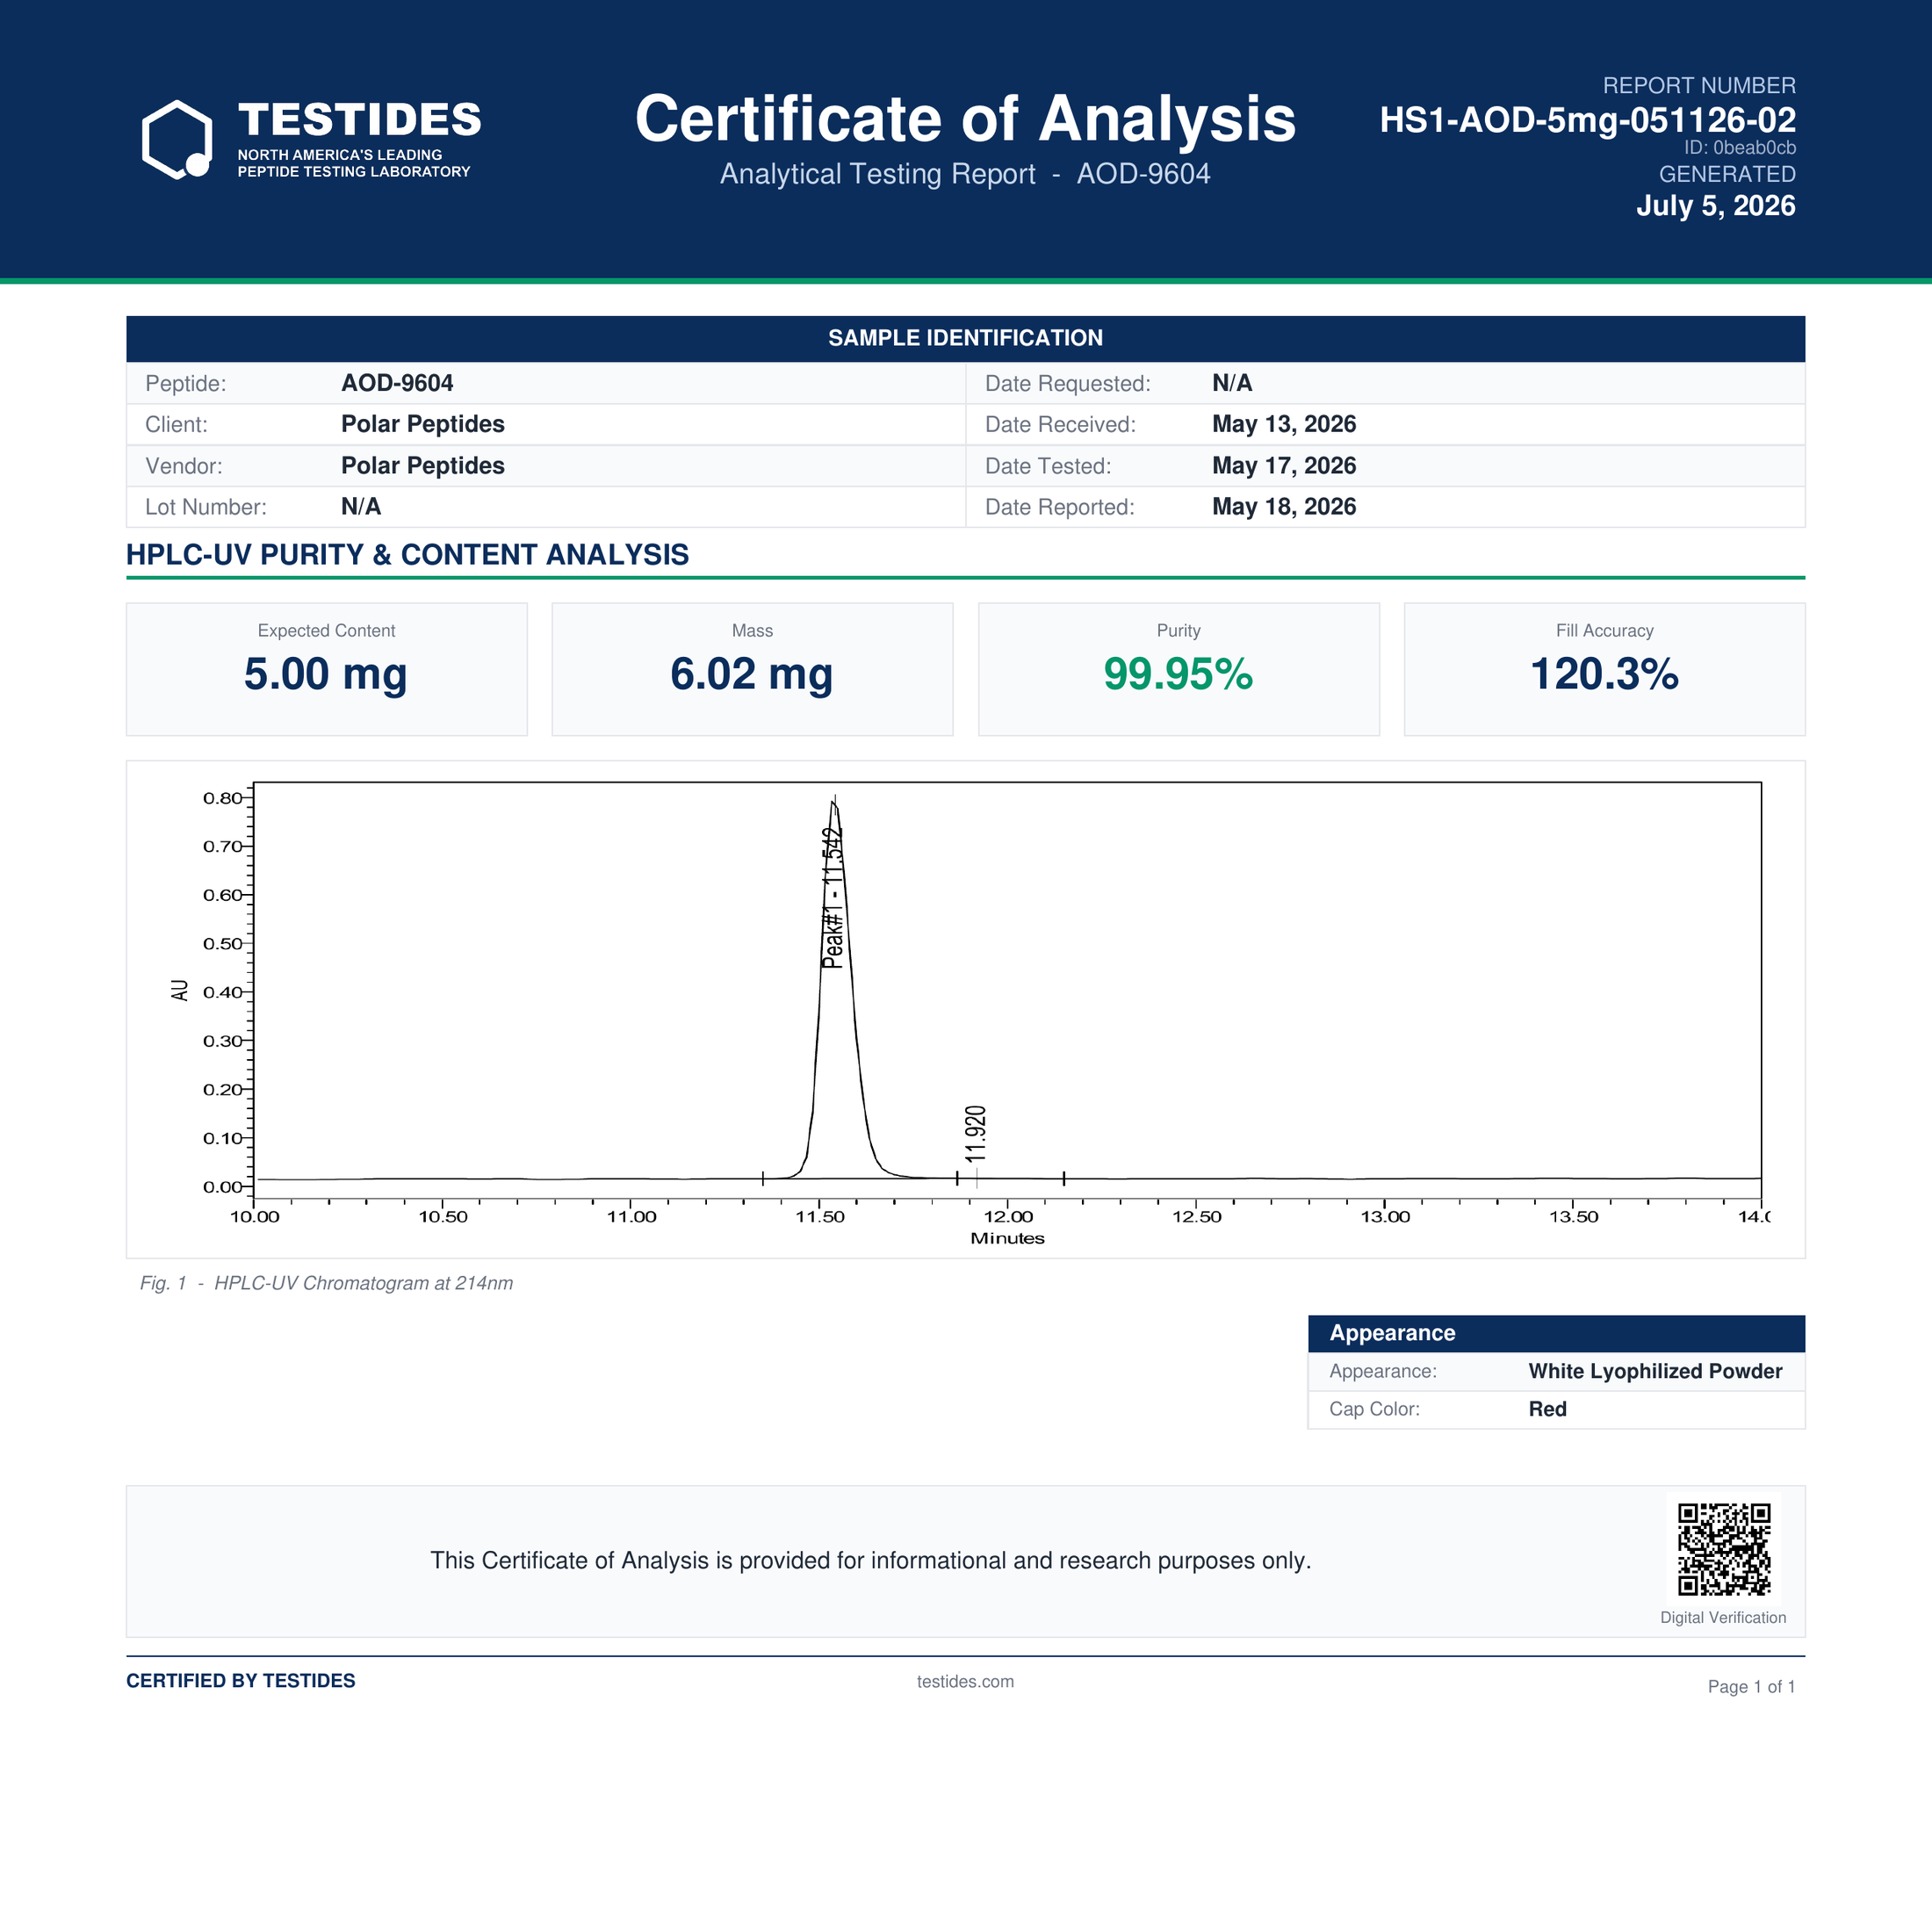Click the 11.50 x-axis tick label
The width and height of the screenshot is (1932, 1932).
click(x=820, y=1217)
